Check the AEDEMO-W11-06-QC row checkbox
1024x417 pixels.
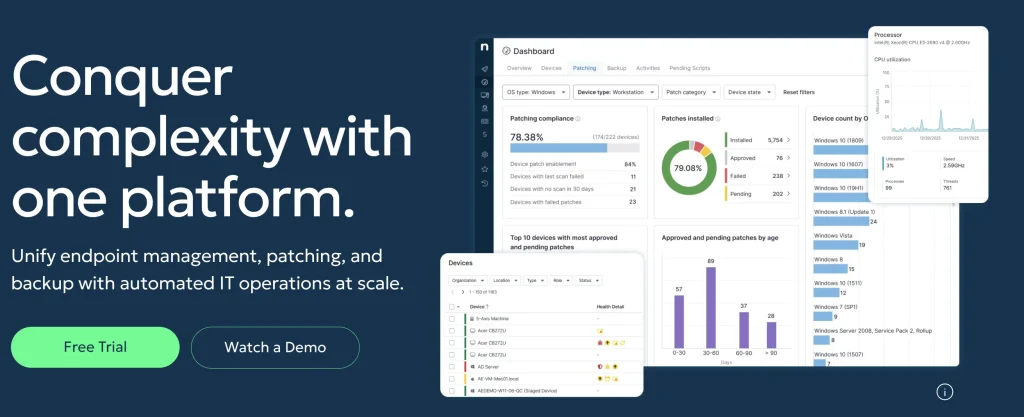pos(451,390)
